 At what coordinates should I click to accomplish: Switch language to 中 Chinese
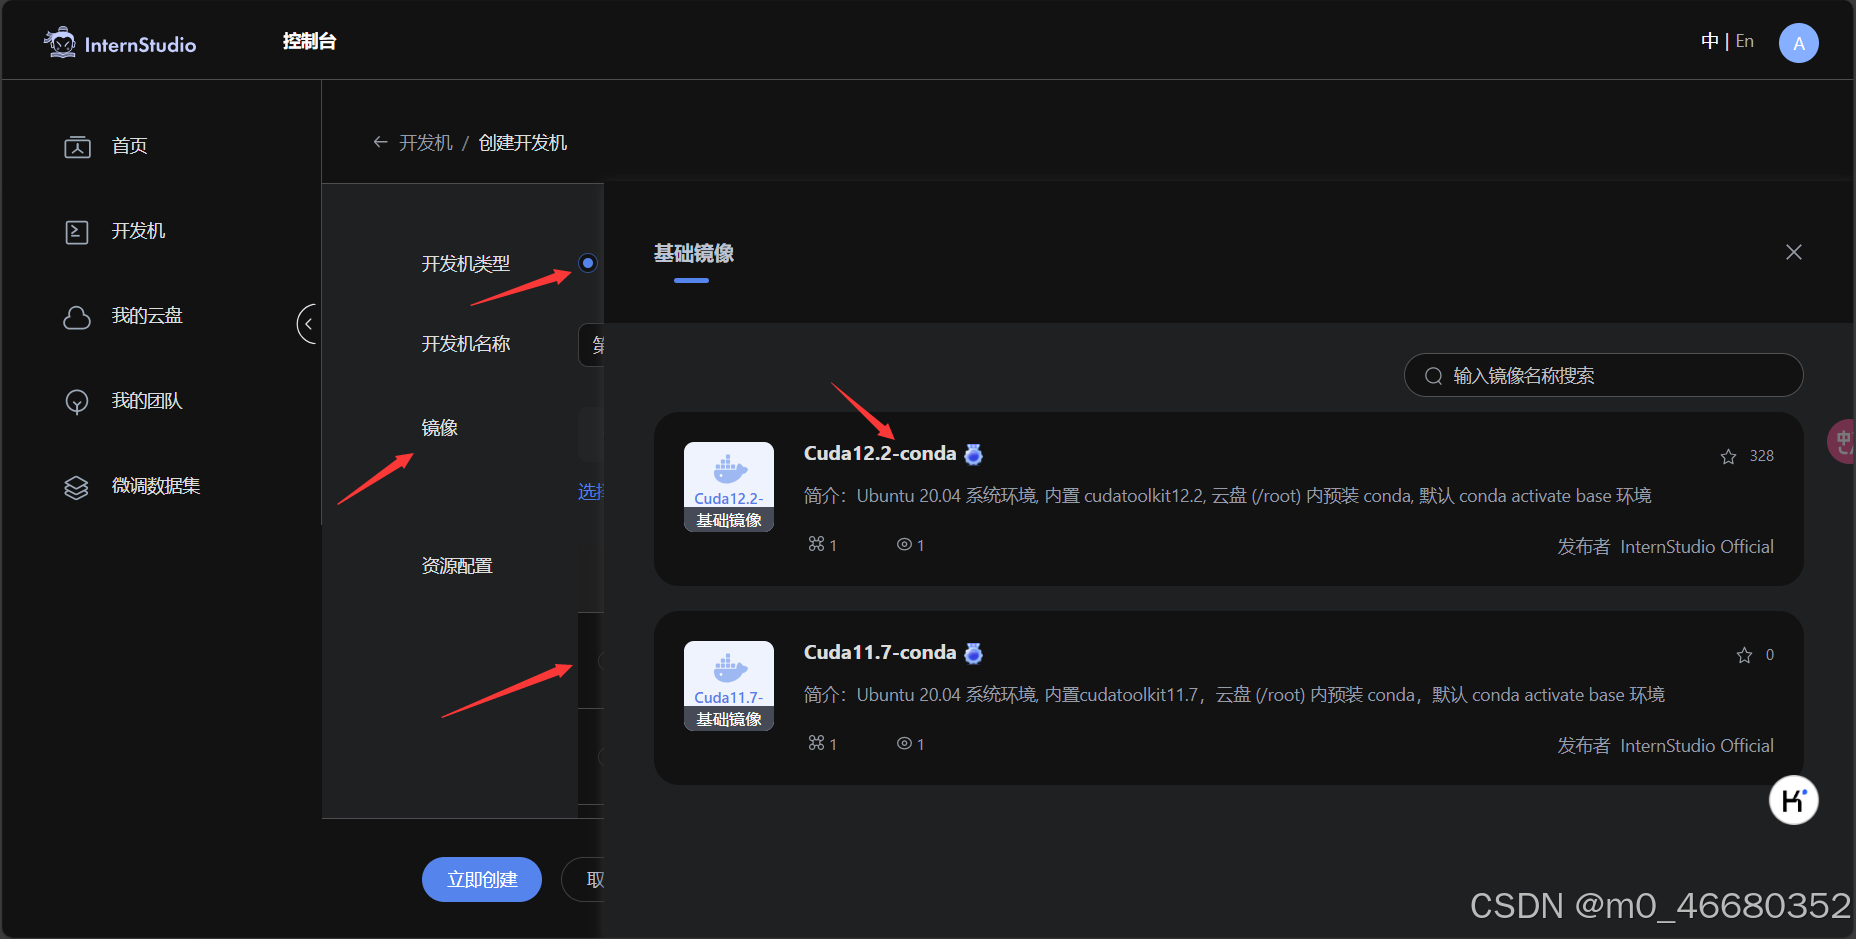[x=1709, y=41]
